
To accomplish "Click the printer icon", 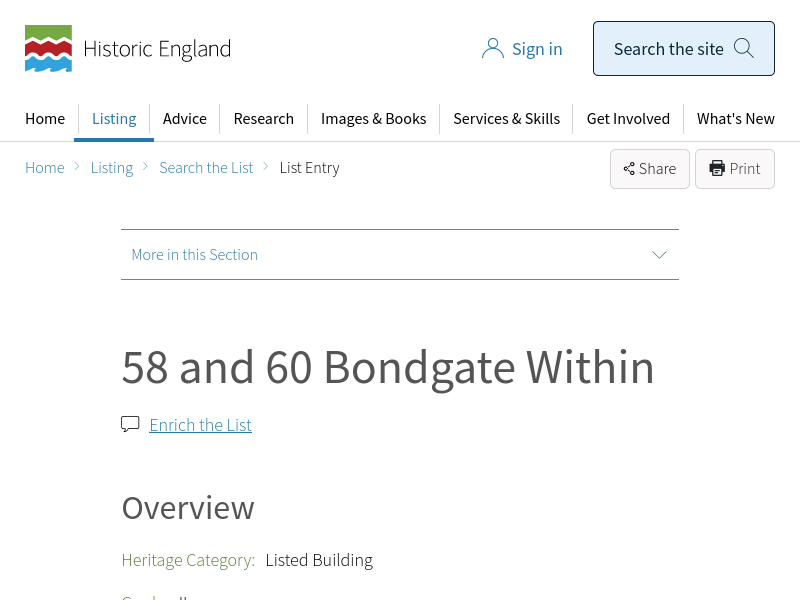I will point(717,169).
